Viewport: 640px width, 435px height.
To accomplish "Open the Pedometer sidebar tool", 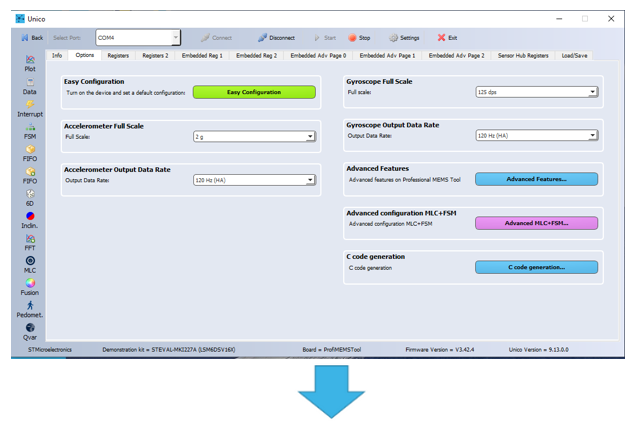I will coord(30,310).
